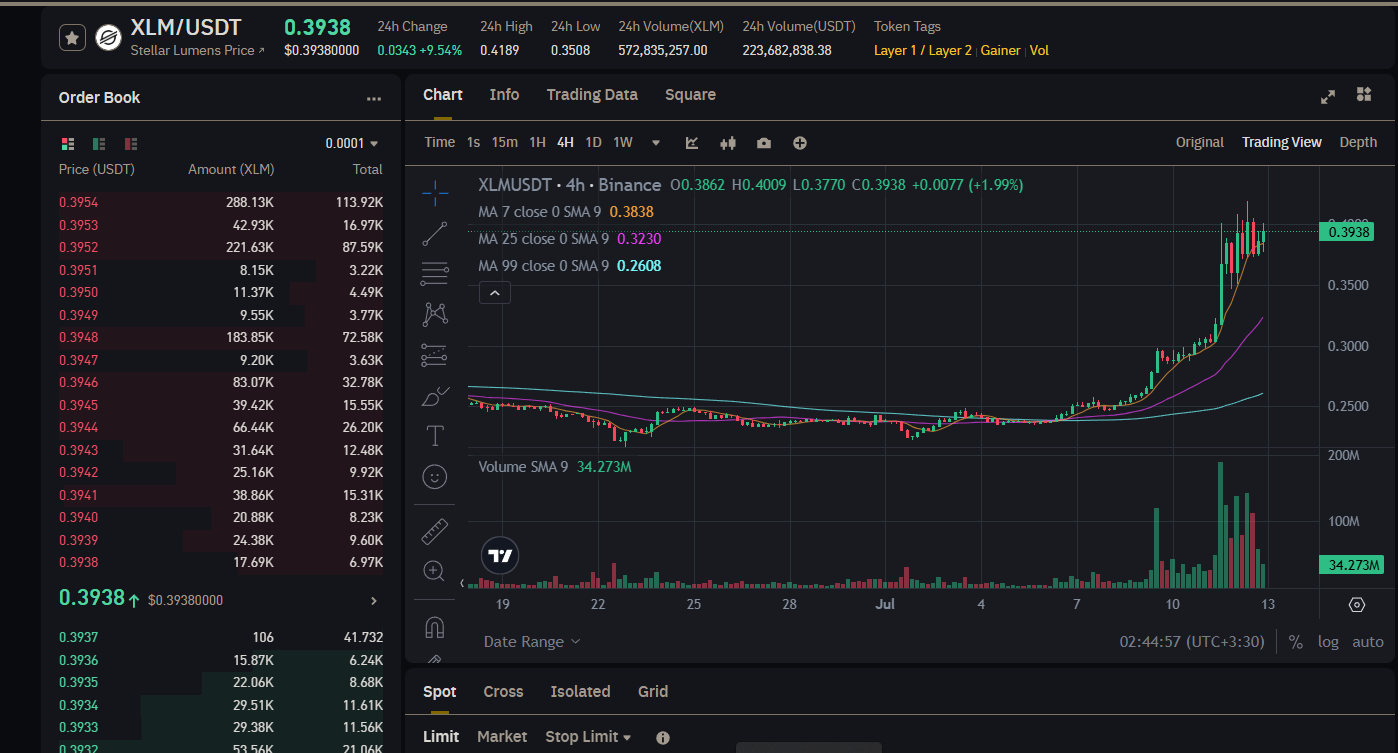Select the 1s time interval
Viewport: 1398px width, 753px height.
474,142
